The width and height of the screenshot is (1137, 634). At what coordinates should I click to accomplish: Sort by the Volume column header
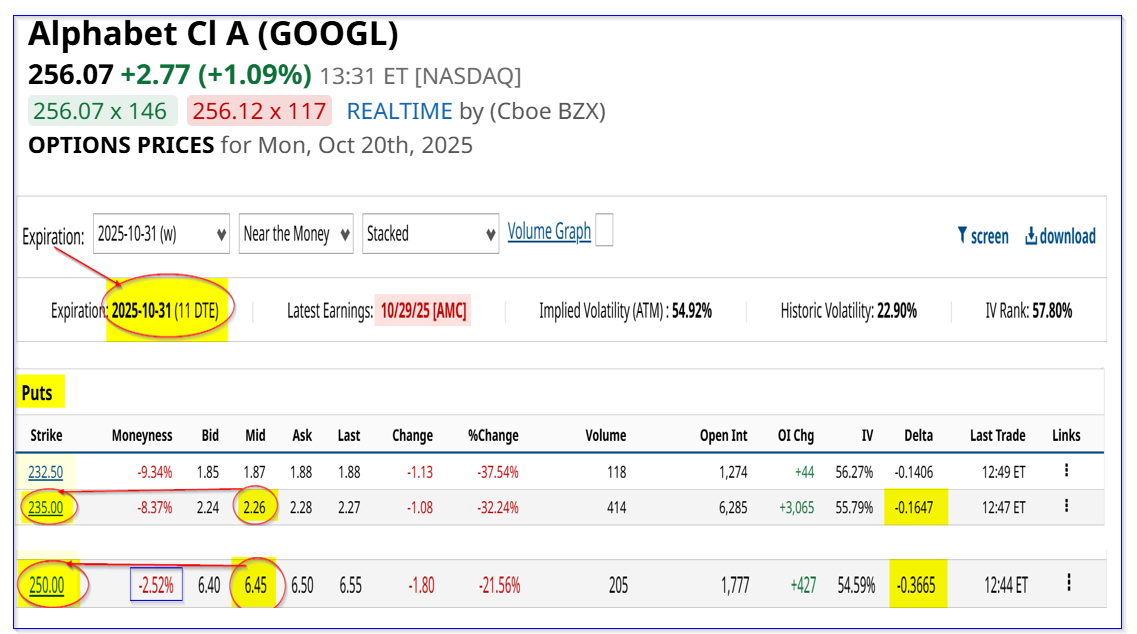point(605,435)
